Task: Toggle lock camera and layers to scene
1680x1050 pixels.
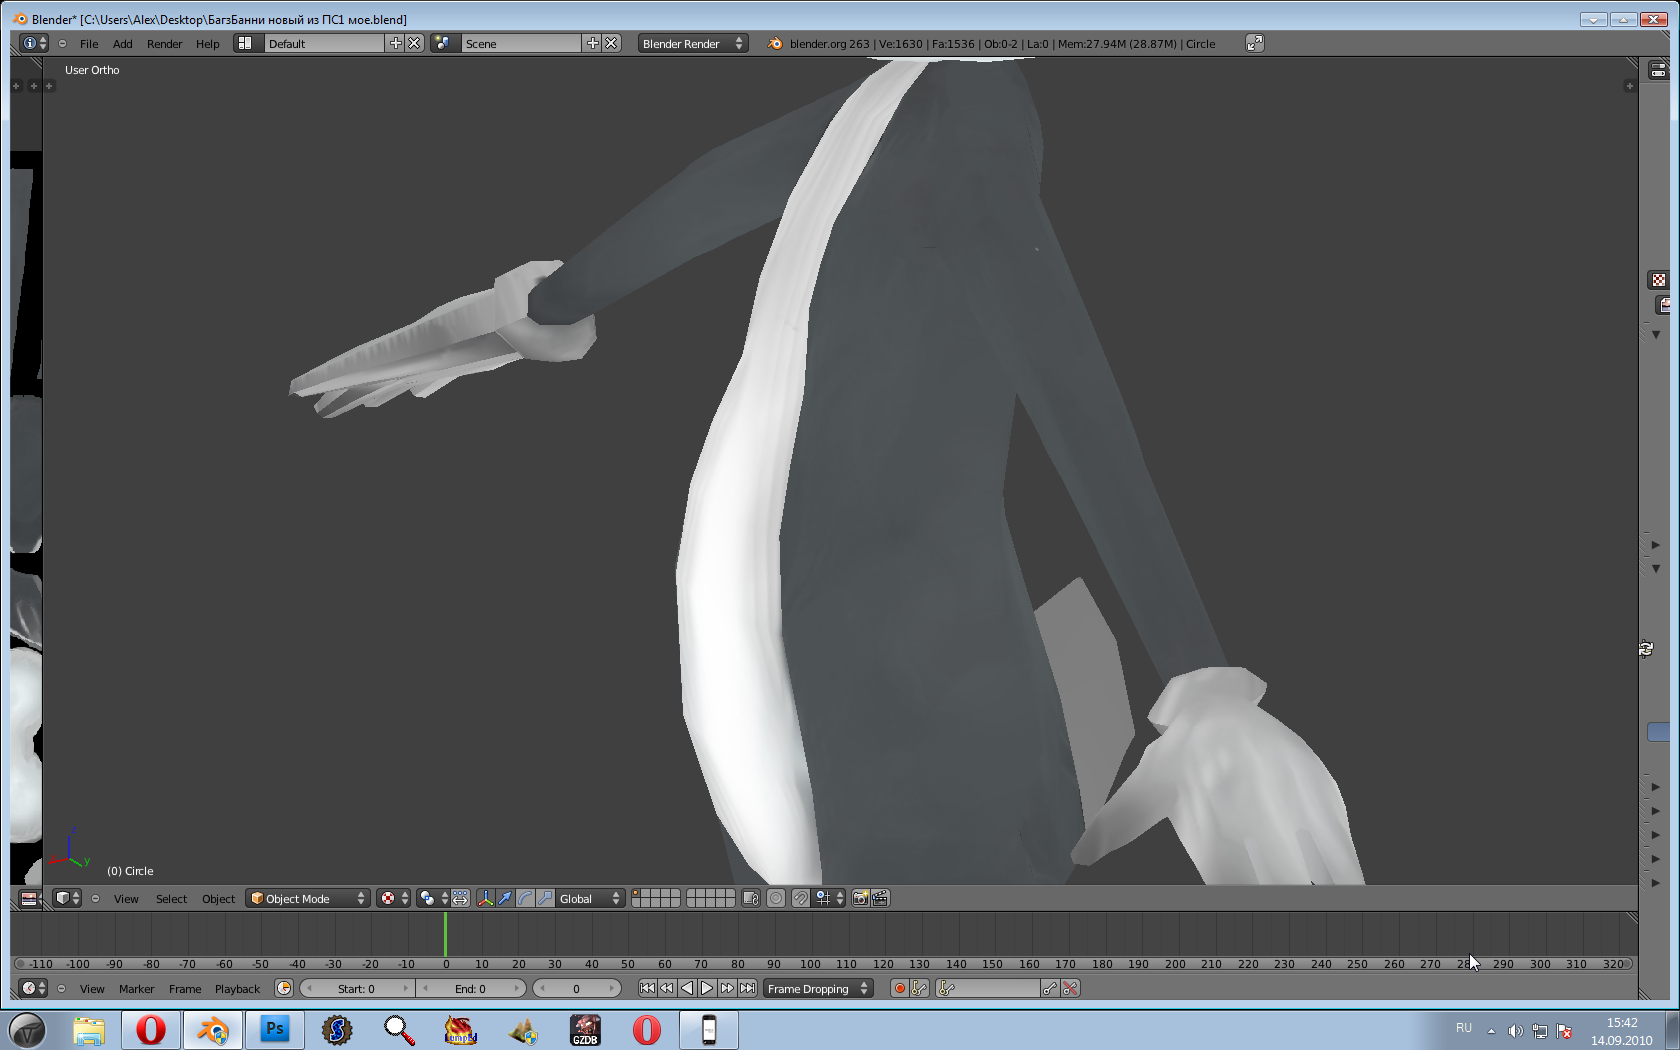Action: (751, 898)
